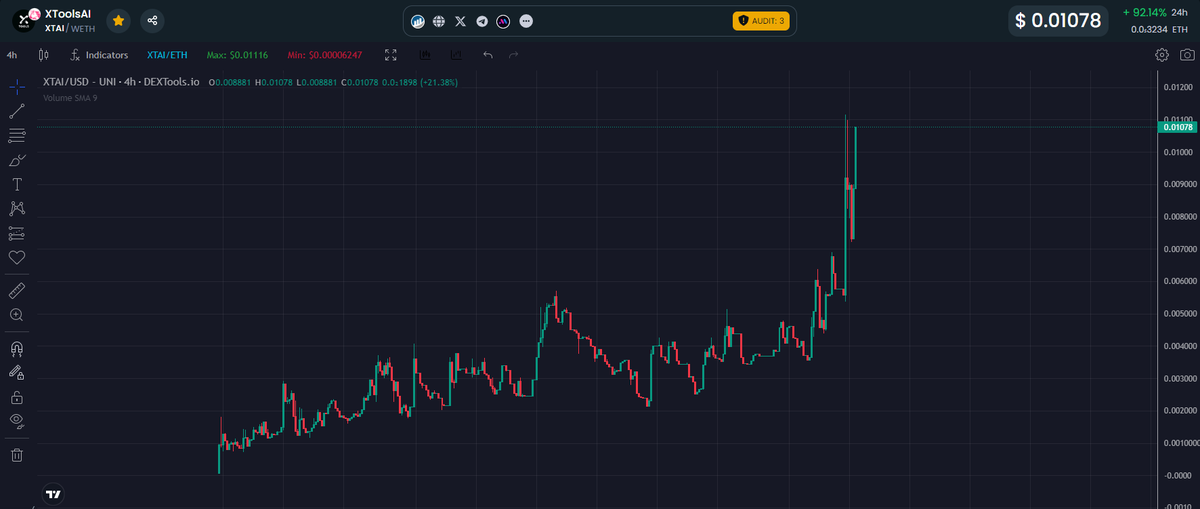Select the XABCD pattern tool
This screenshot has width=1200, height=509.
16,208
